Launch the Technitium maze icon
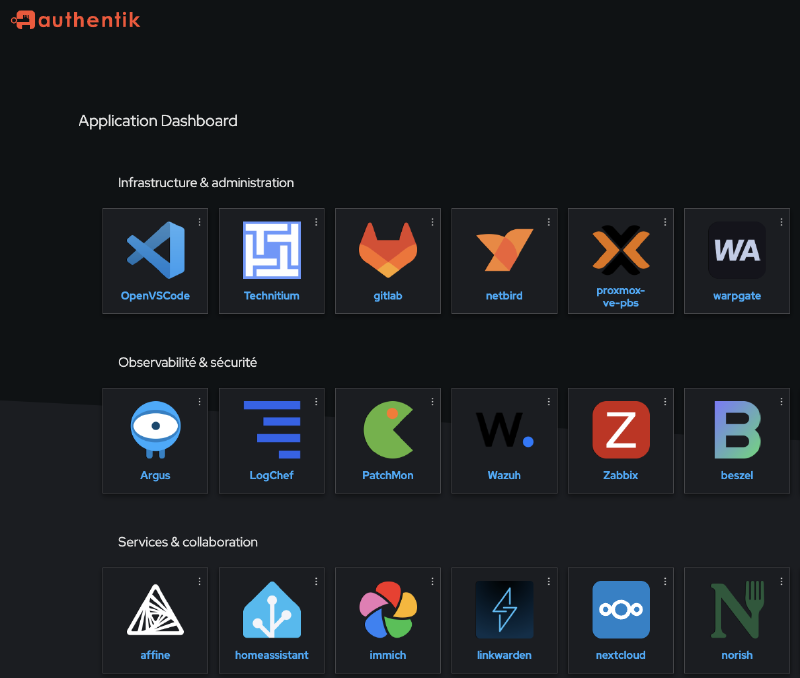Screen dimensions: 800x678 272,250
